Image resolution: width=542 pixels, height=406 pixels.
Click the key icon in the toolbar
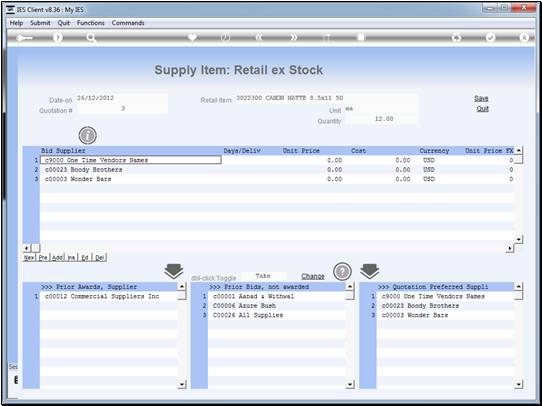click(x=24, y=38)
